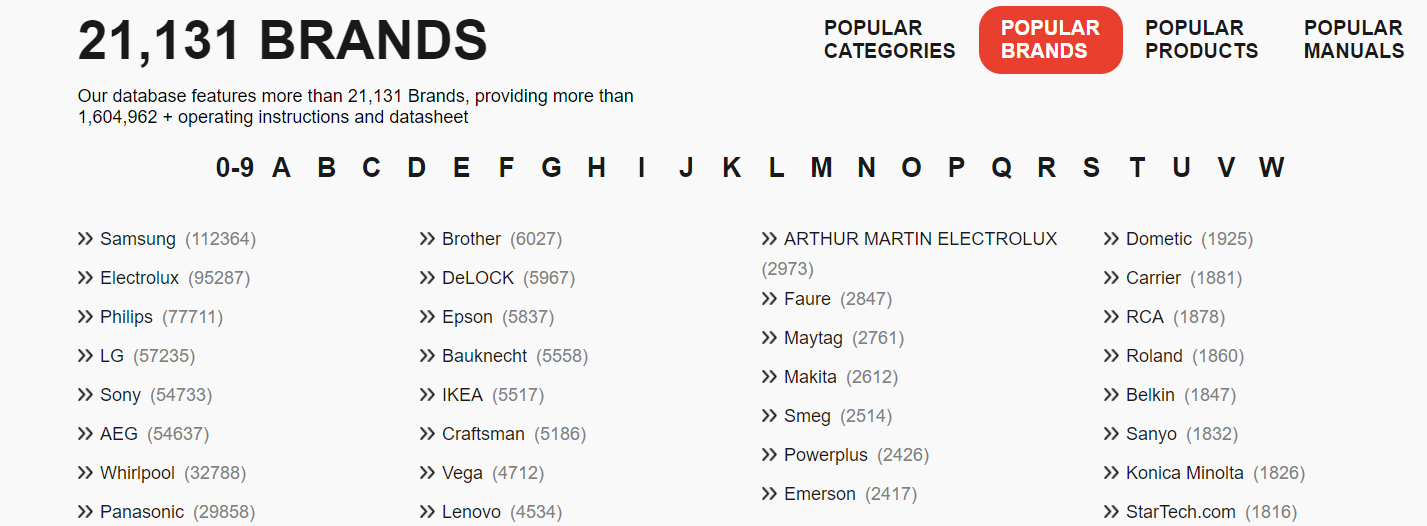Select the Popular Brands tab

click(x=1050, y=40)
